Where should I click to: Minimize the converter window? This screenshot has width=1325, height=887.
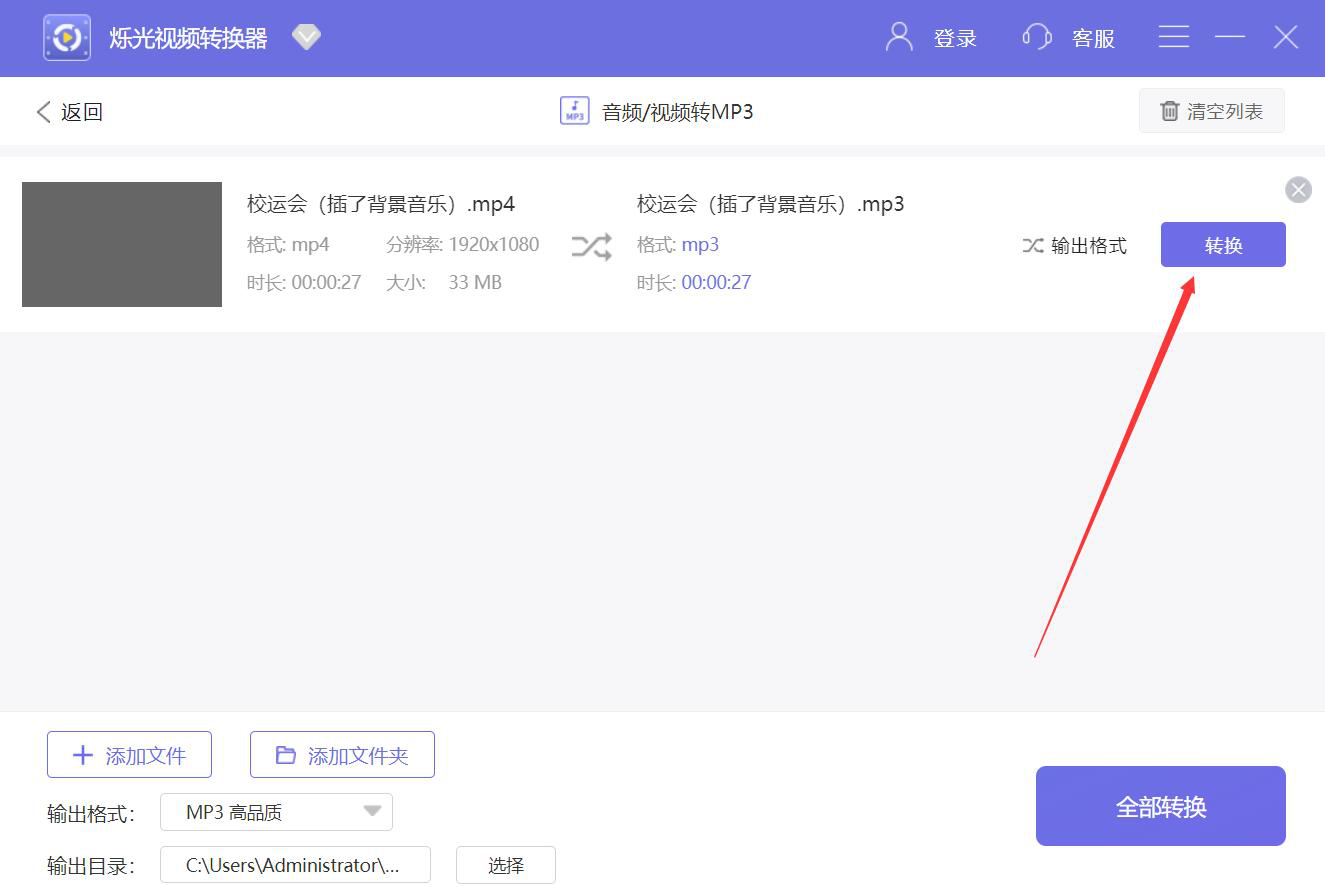pos(1230,37)
